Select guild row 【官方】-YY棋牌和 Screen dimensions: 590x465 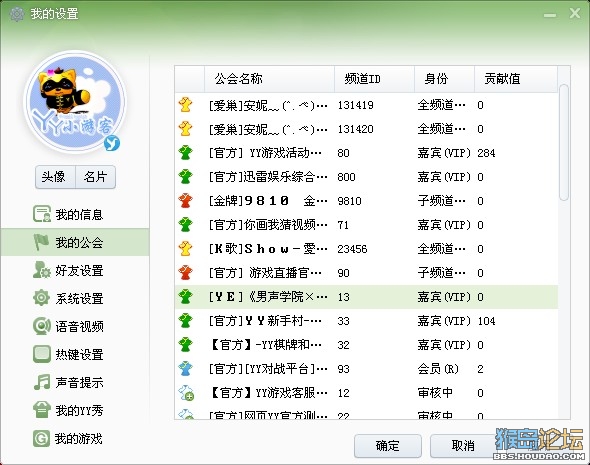[x=366, y=345]
